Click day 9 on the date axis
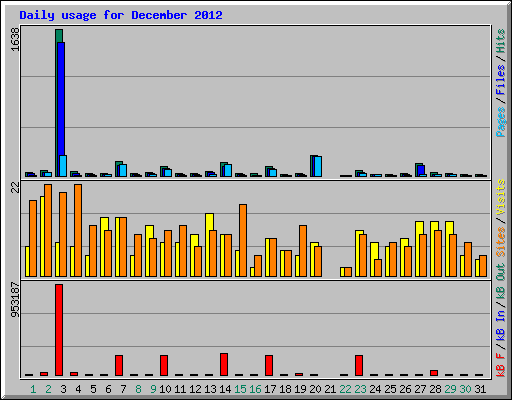The width and height of the screenshot is (512, 400). [x=153, y=389]
